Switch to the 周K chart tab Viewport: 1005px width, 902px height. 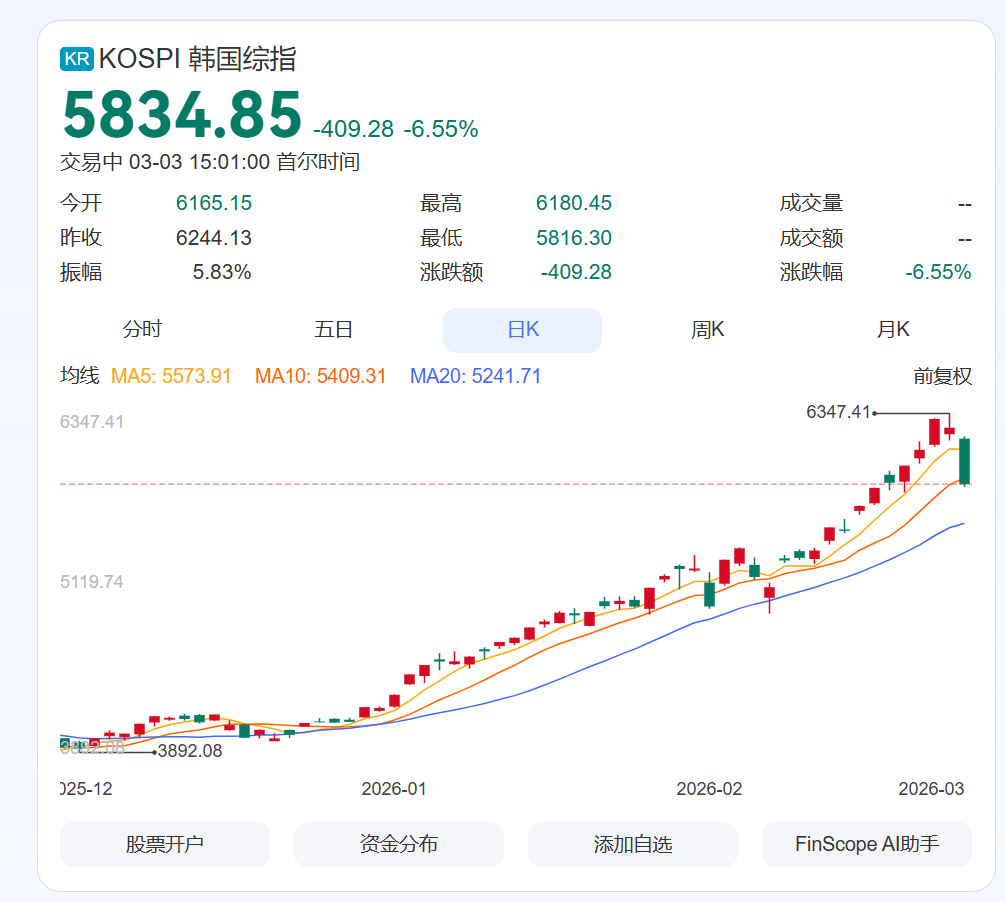[707, 330]
